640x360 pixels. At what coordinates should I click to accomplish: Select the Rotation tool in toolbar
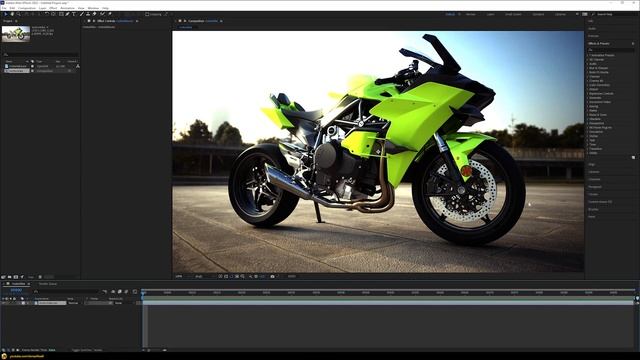(x=47, y=14)
